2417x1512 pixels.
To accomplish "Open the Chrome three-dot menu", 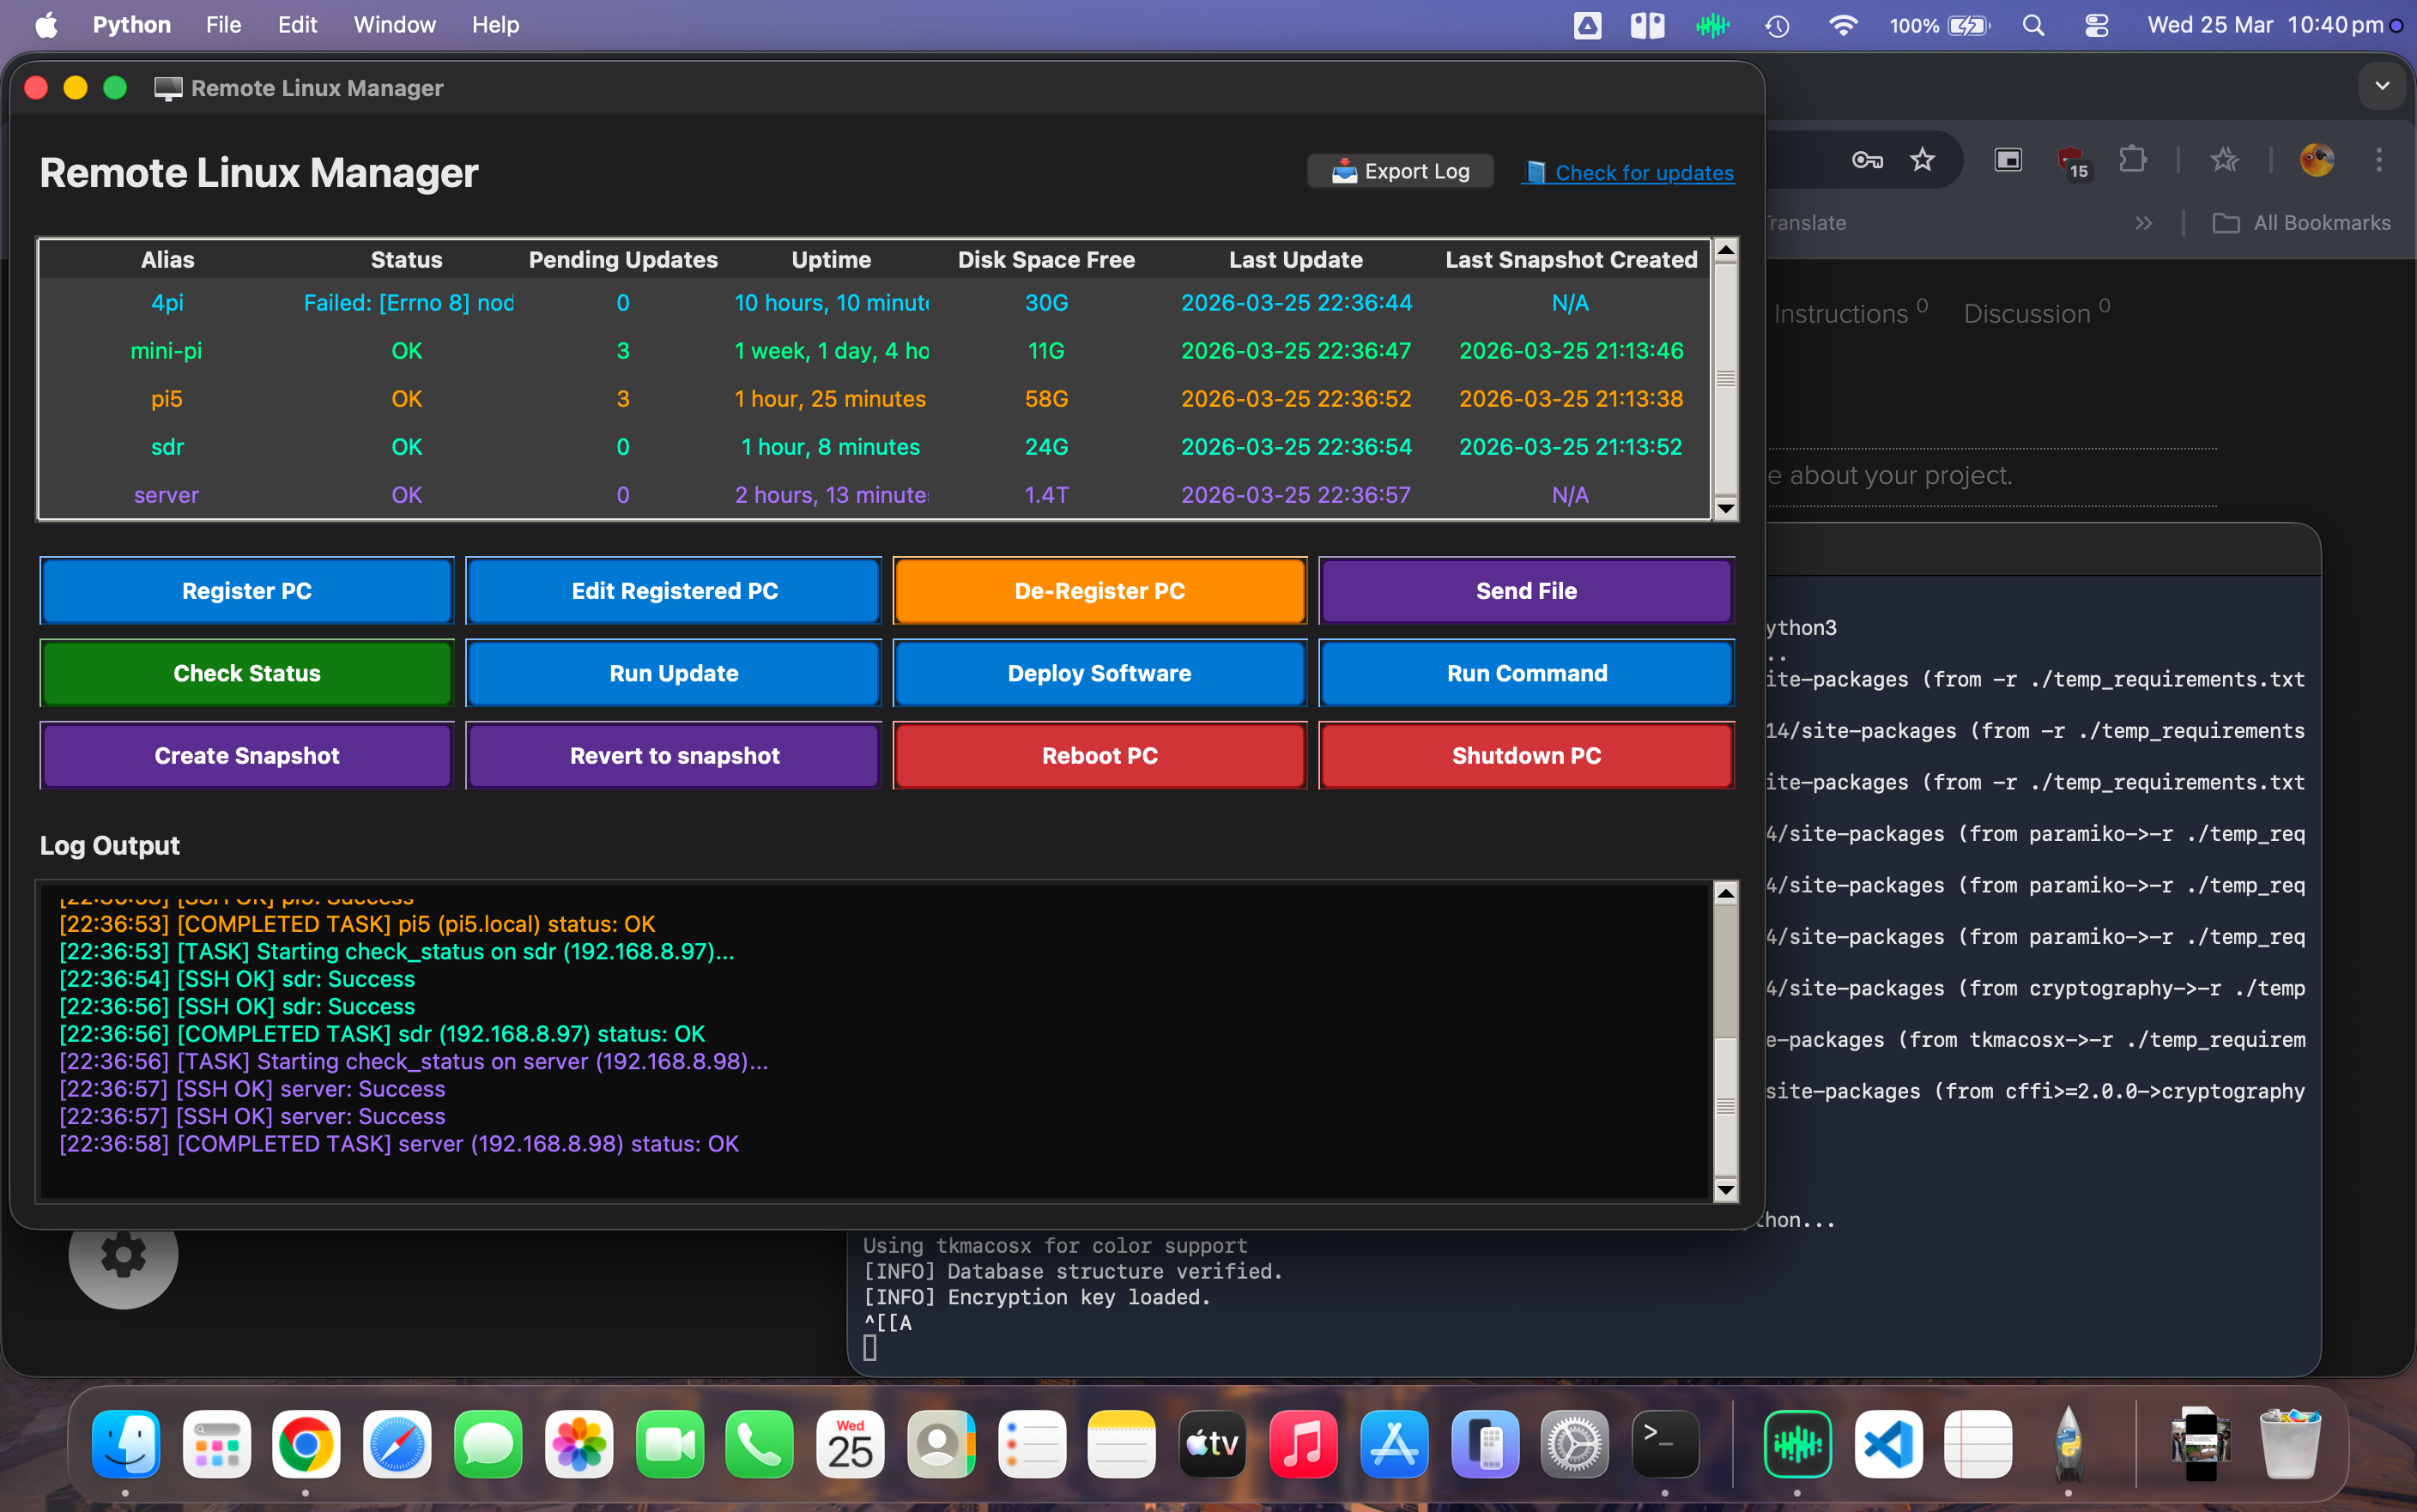I will (x=2379, y=160).
